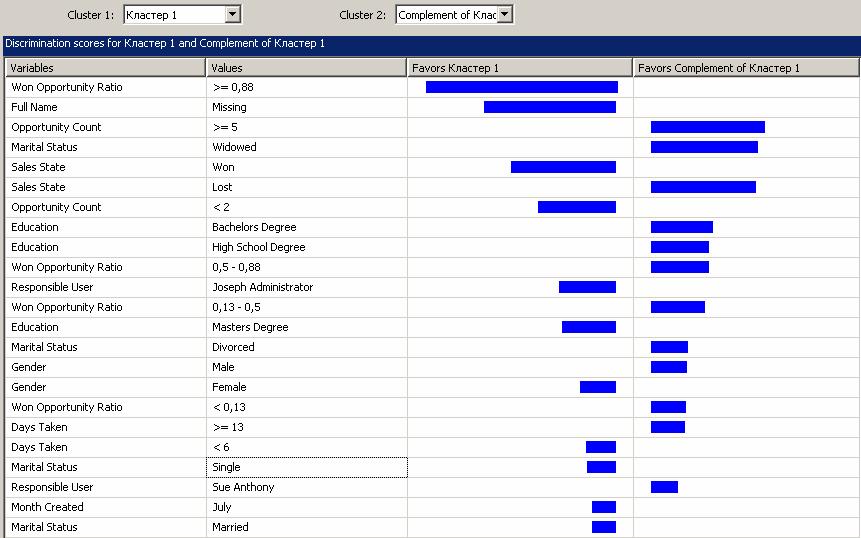Click the '< 0,13' value cell
This screenshot has width=861, height=538.
pos(306,407)
